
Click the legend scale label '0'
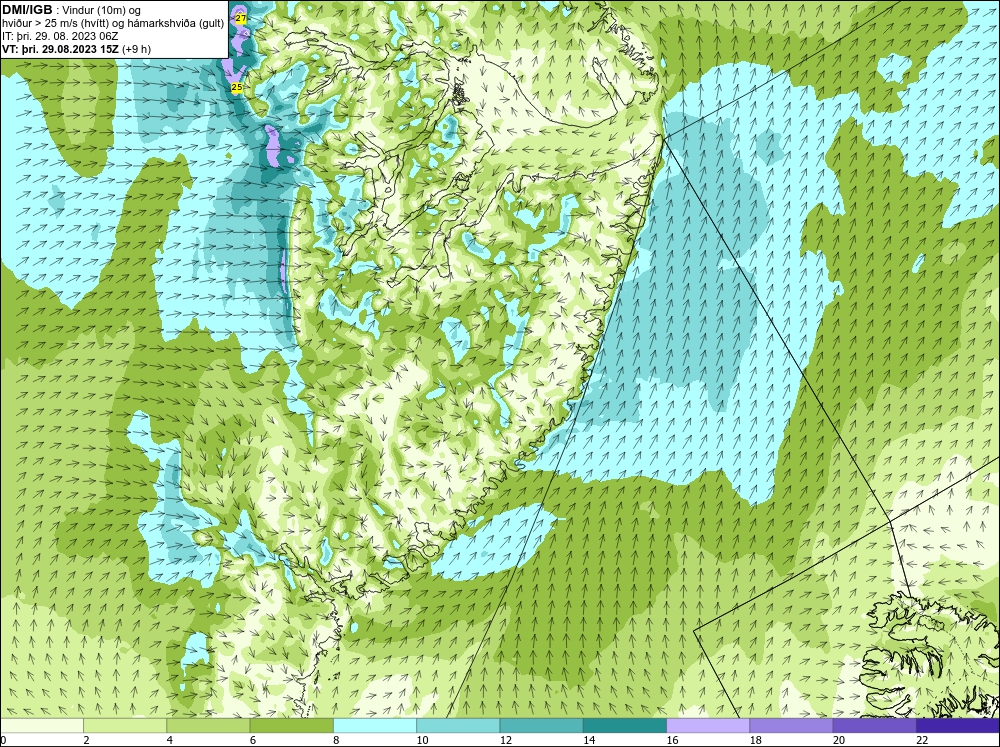(x=4, y=740)
